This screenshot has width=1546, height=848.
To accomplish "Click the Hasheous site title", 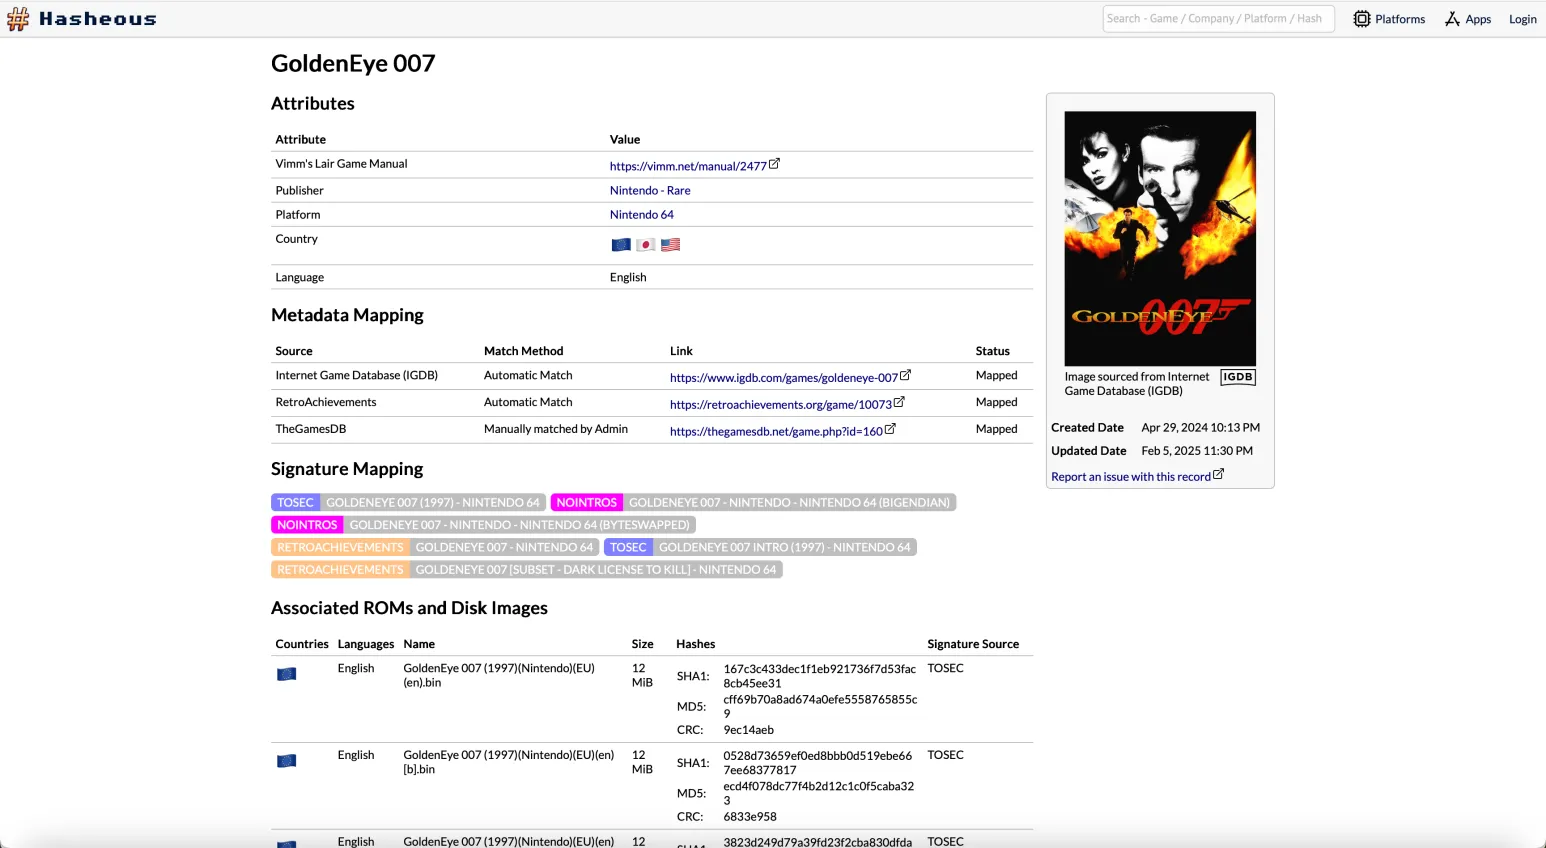I will (98, 19).
